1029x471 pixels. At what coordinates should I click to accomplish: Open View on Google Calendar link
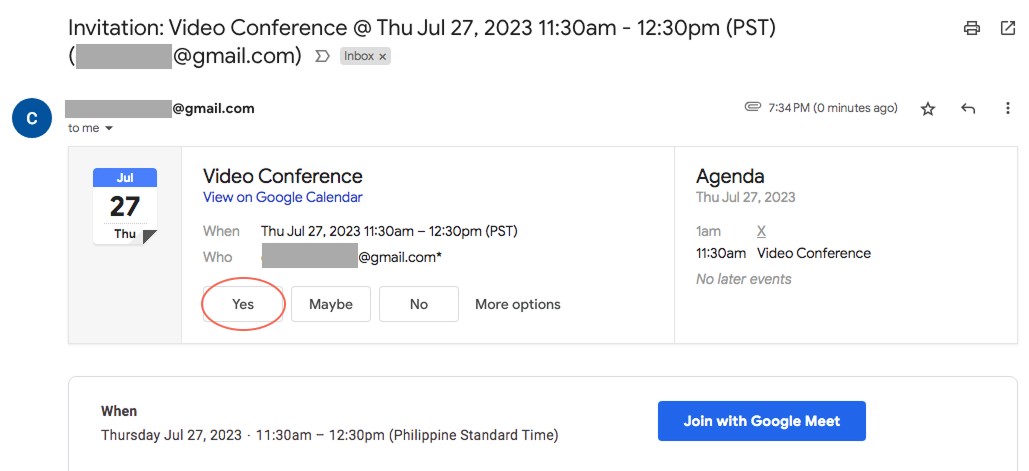click(x=283, y=197)
